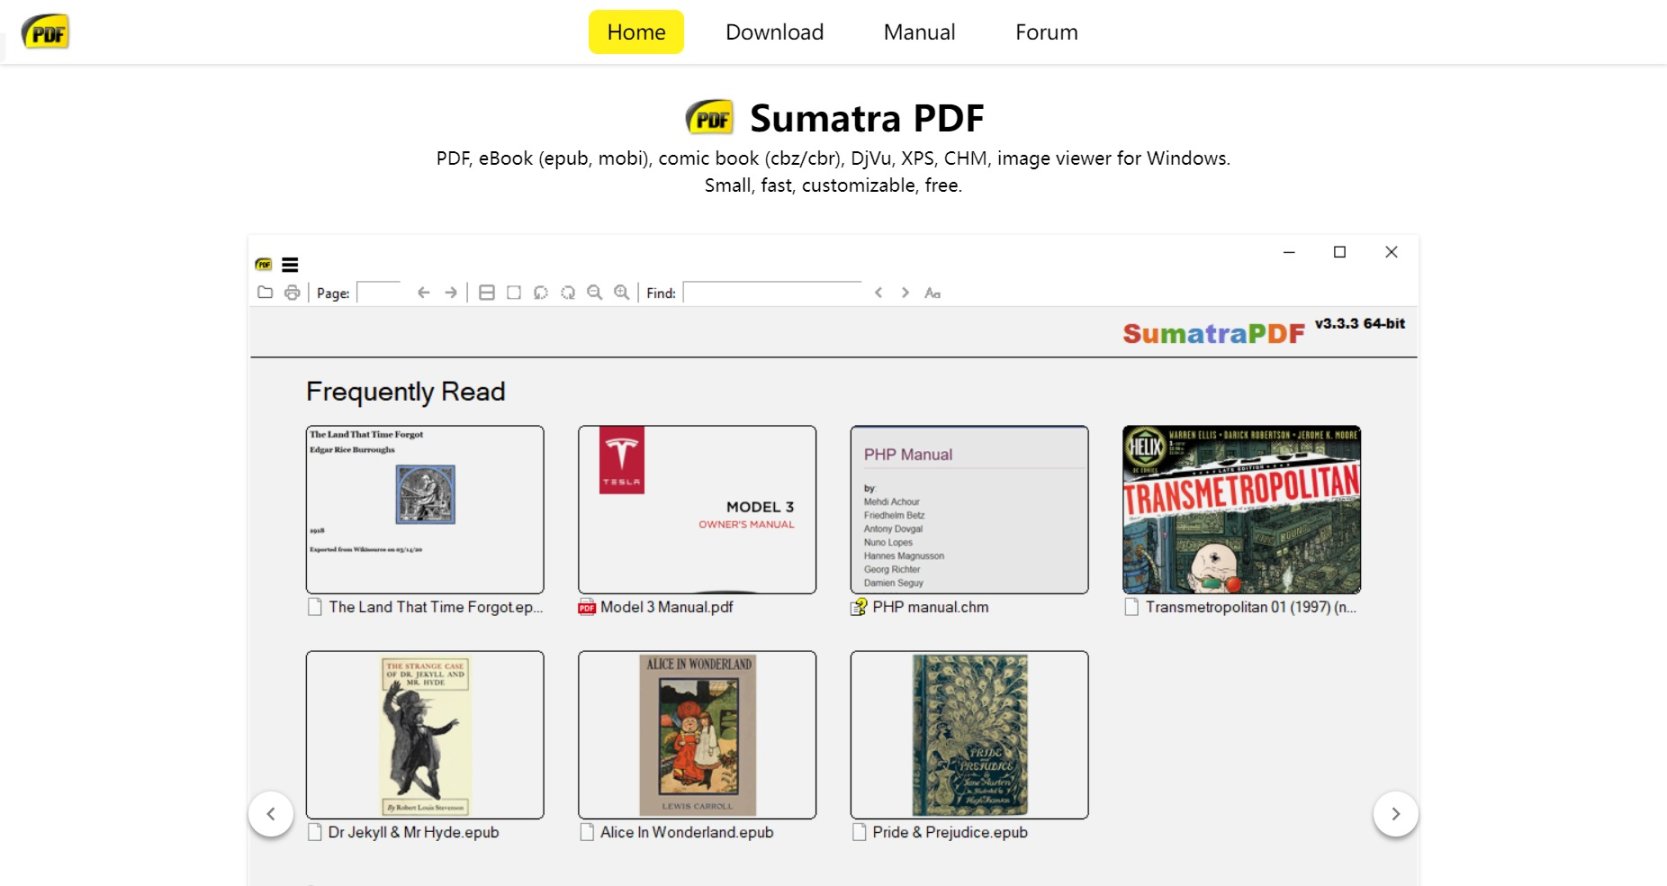Click the file name Model 3 Manual.pdf

[x=667, y=607]
